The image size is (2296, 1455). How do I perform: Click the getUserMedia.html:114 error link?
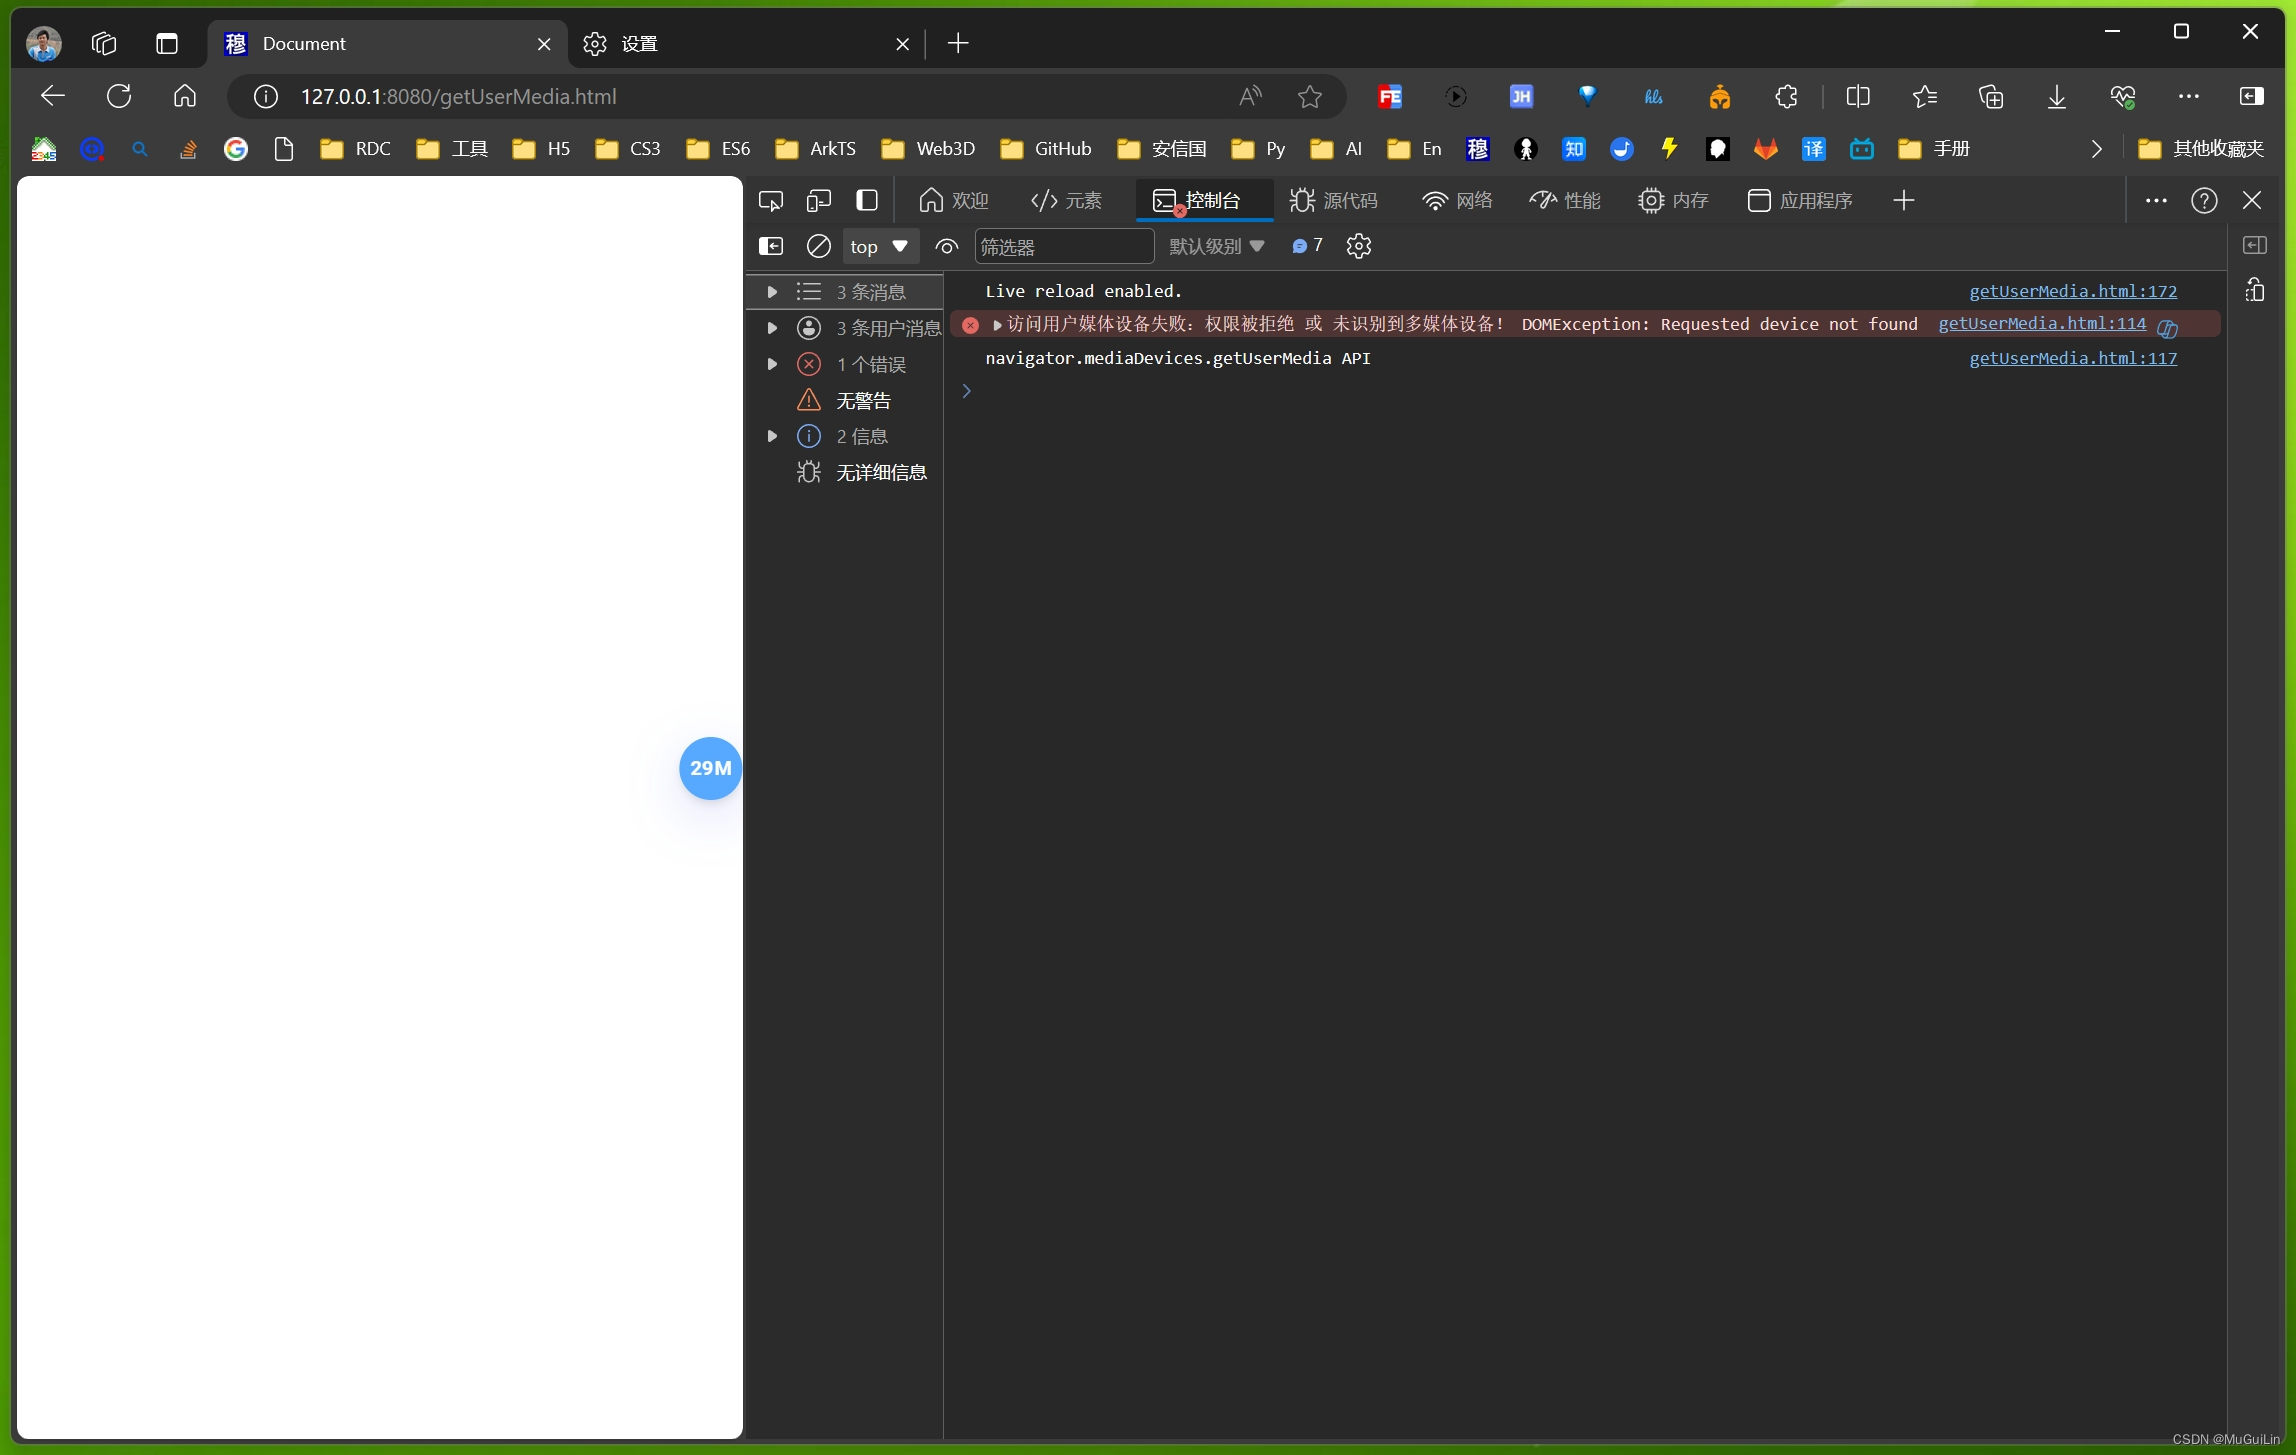coord(2042,323)
